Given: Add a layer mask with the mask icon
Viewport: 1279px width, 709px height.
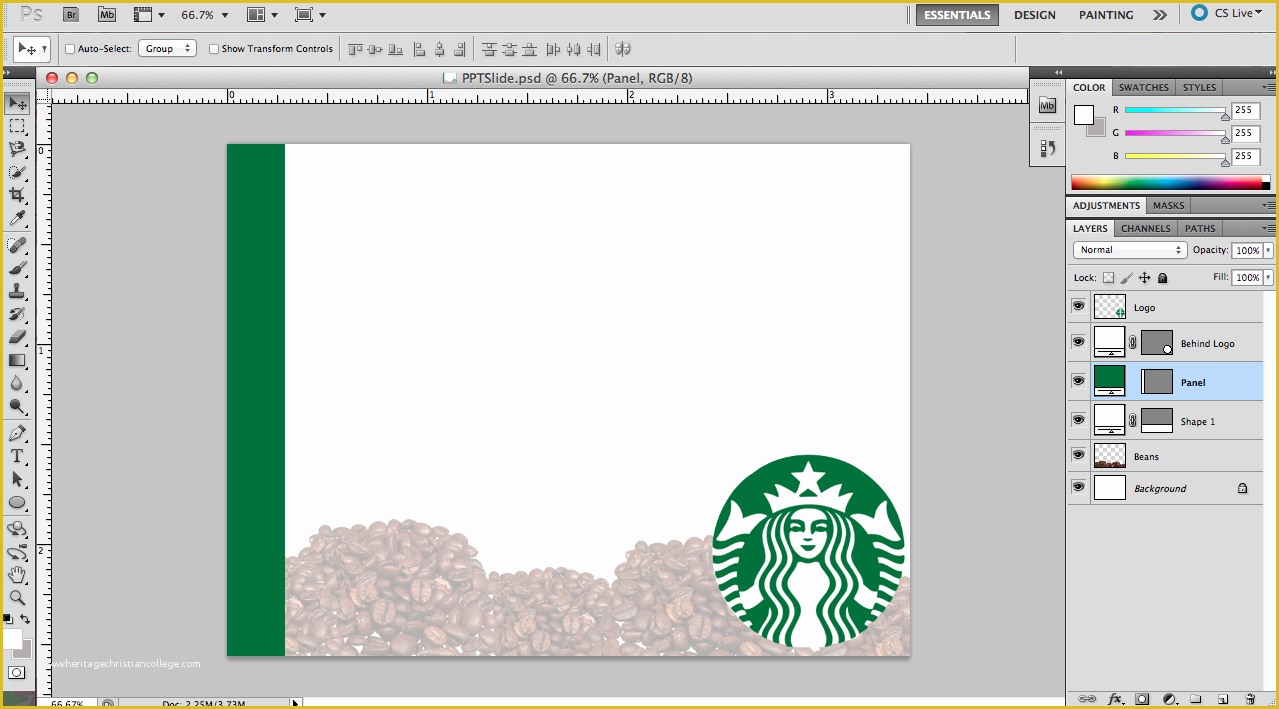Looking at the screenshot, I should pyautogui.click(x=1142, y=699).
